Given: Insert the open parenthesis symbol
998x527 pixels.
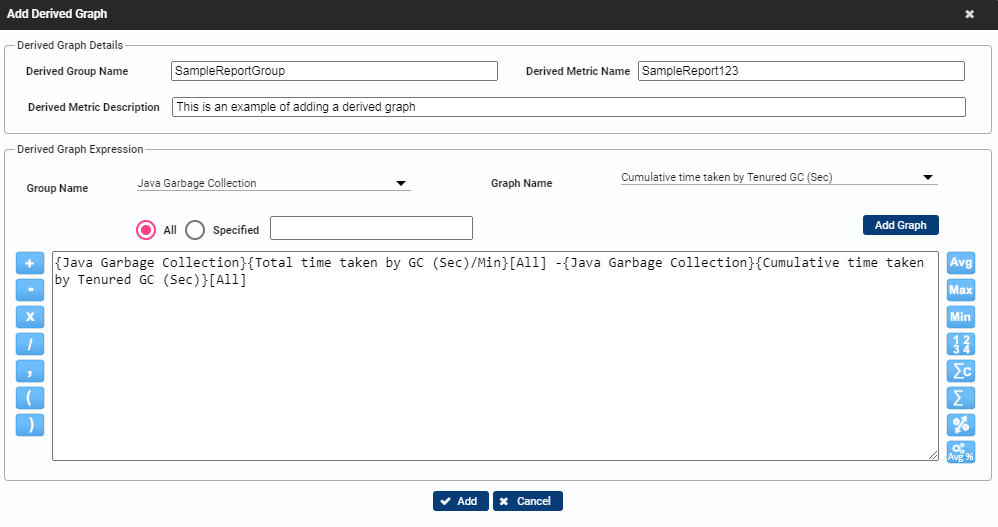Looking at the screenshot, I should point(29,398).
